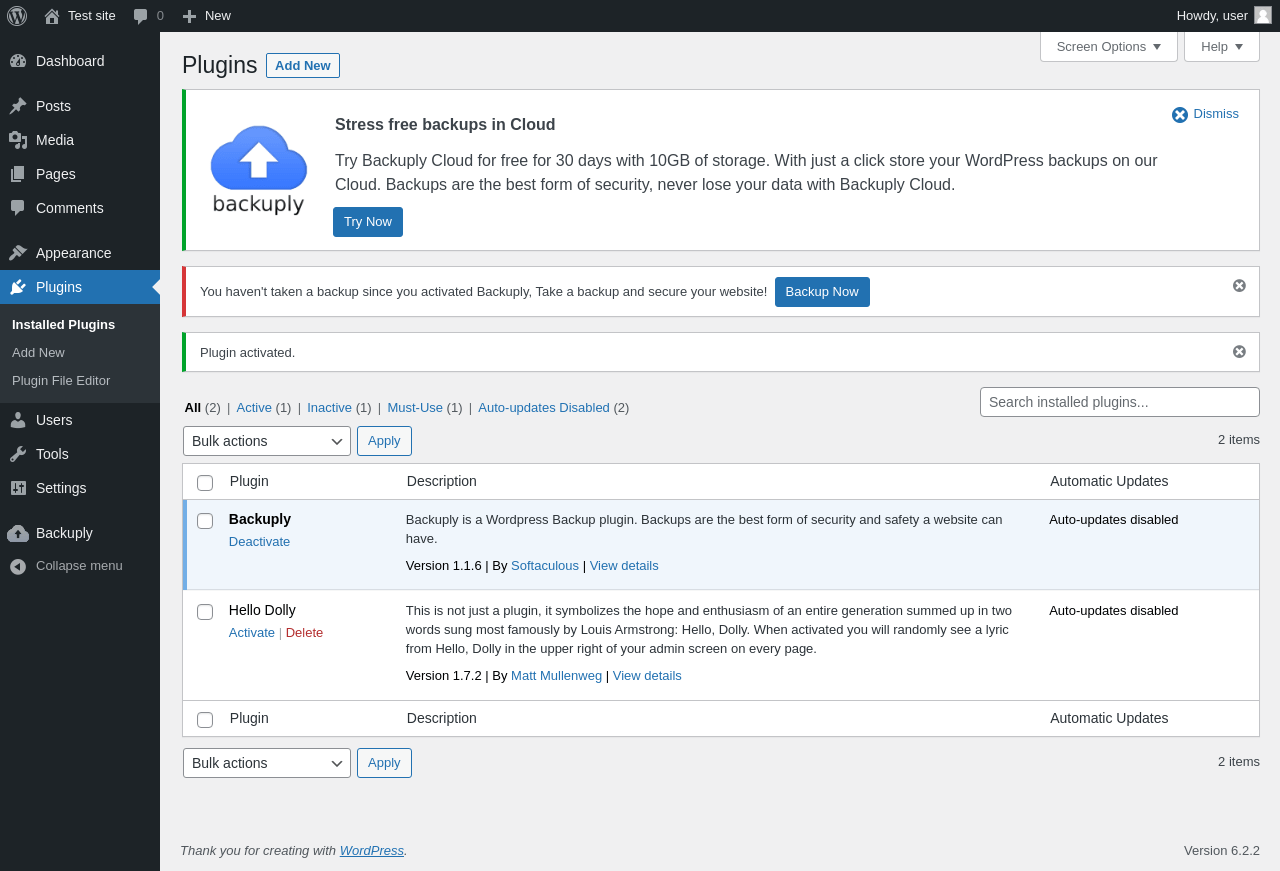Deactivate the Backuply plugin
The width and height of the screenshot is (1280, 871).
[x=259, y=542]
